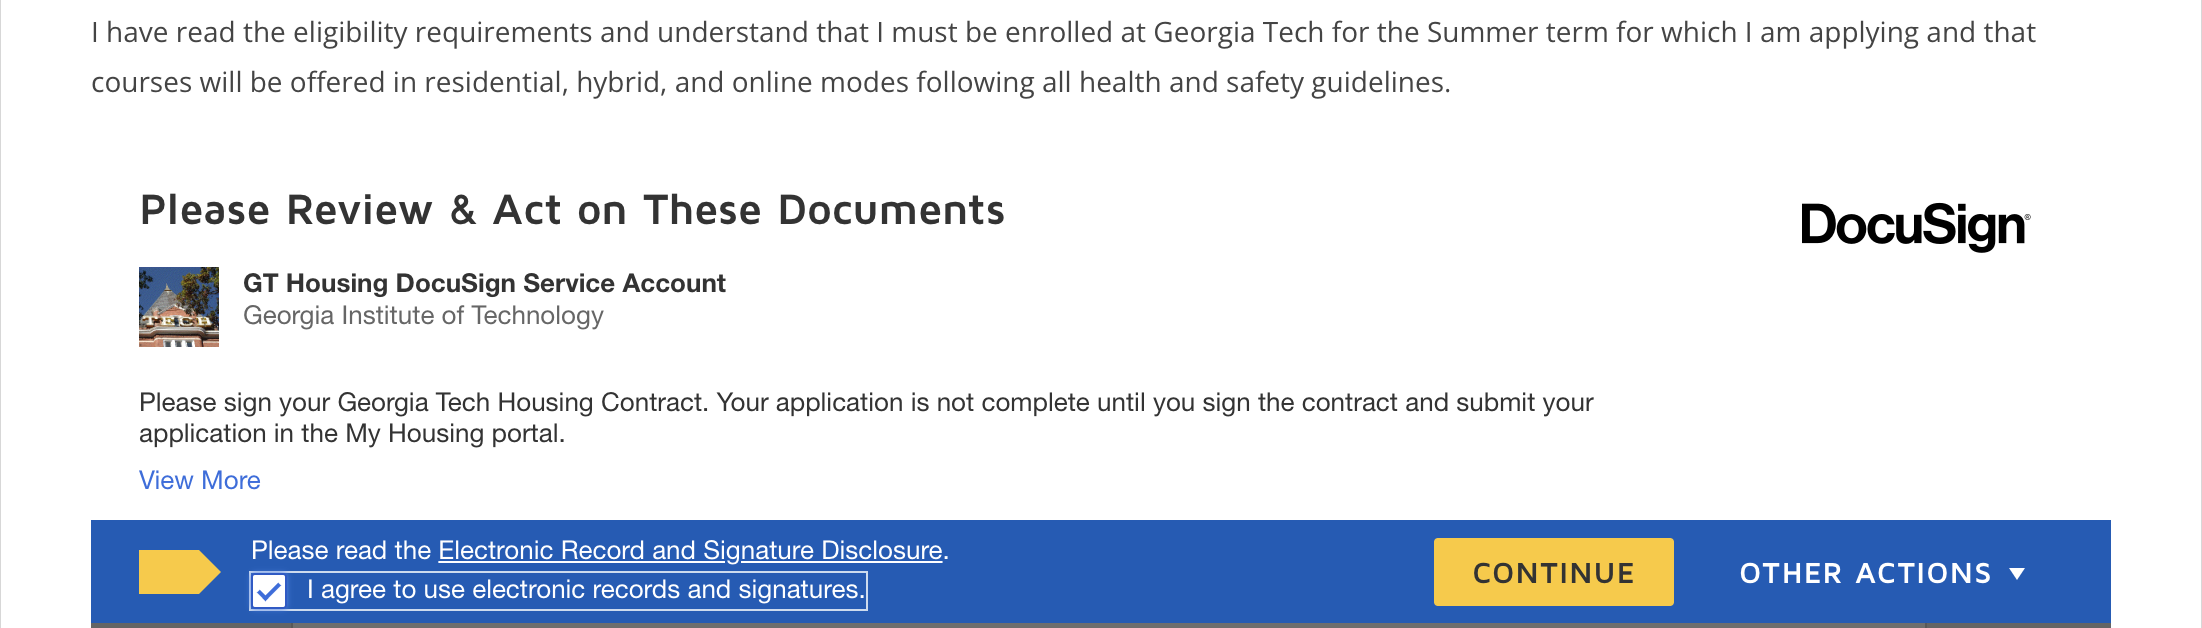The width and height of the screenshot is (2202, 628).
Task: Click the 'courses will be offered in residential' sentence
Action: click(x=770, y=82)
